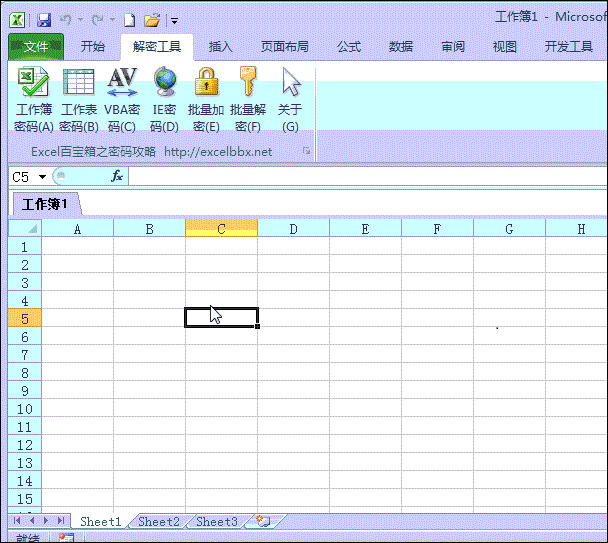
Task: Click the macro record status bar icon
Action: (66, 538)
